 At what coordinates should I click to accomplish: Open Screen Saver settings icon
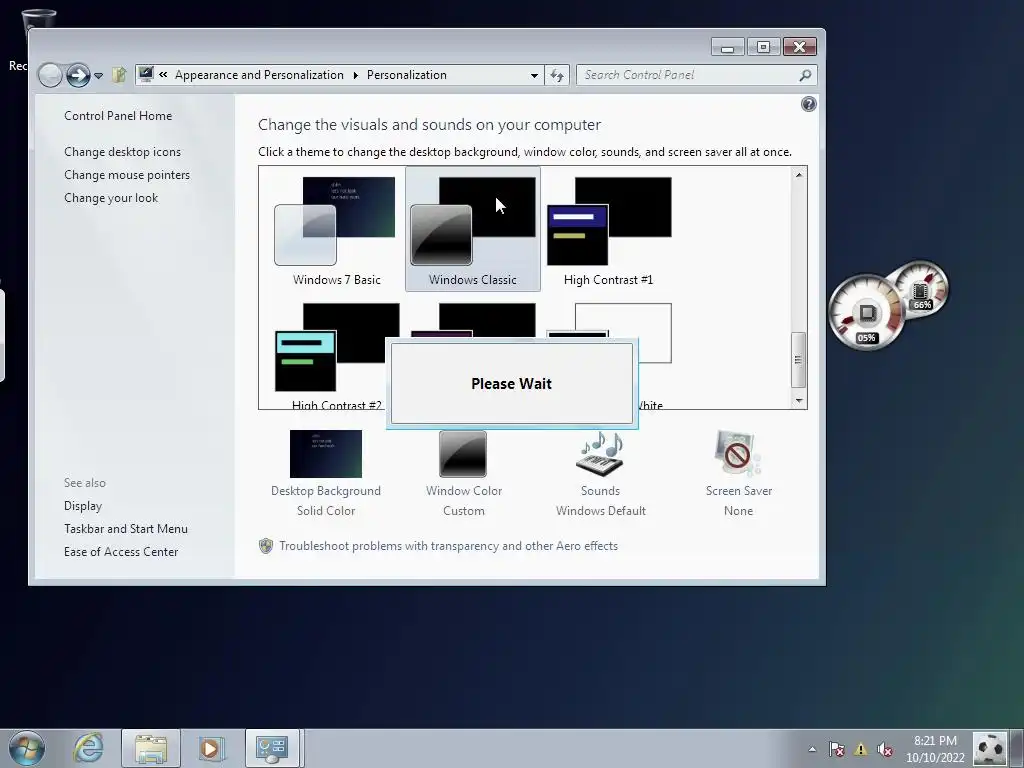pyautogui.click(x=738, y=454)
